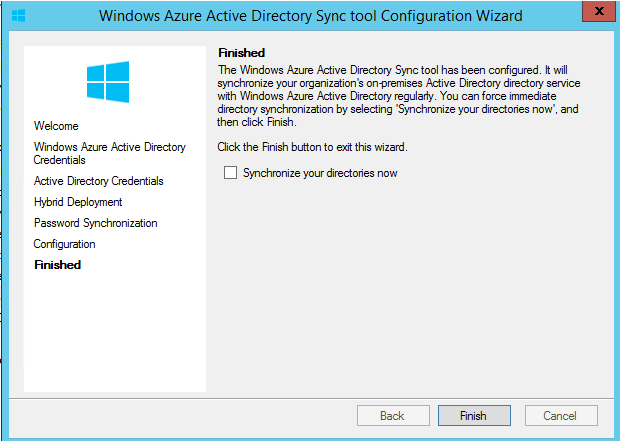Click the blank area below the Finished step
Screen dimensions: 620x441
[114, 330]
